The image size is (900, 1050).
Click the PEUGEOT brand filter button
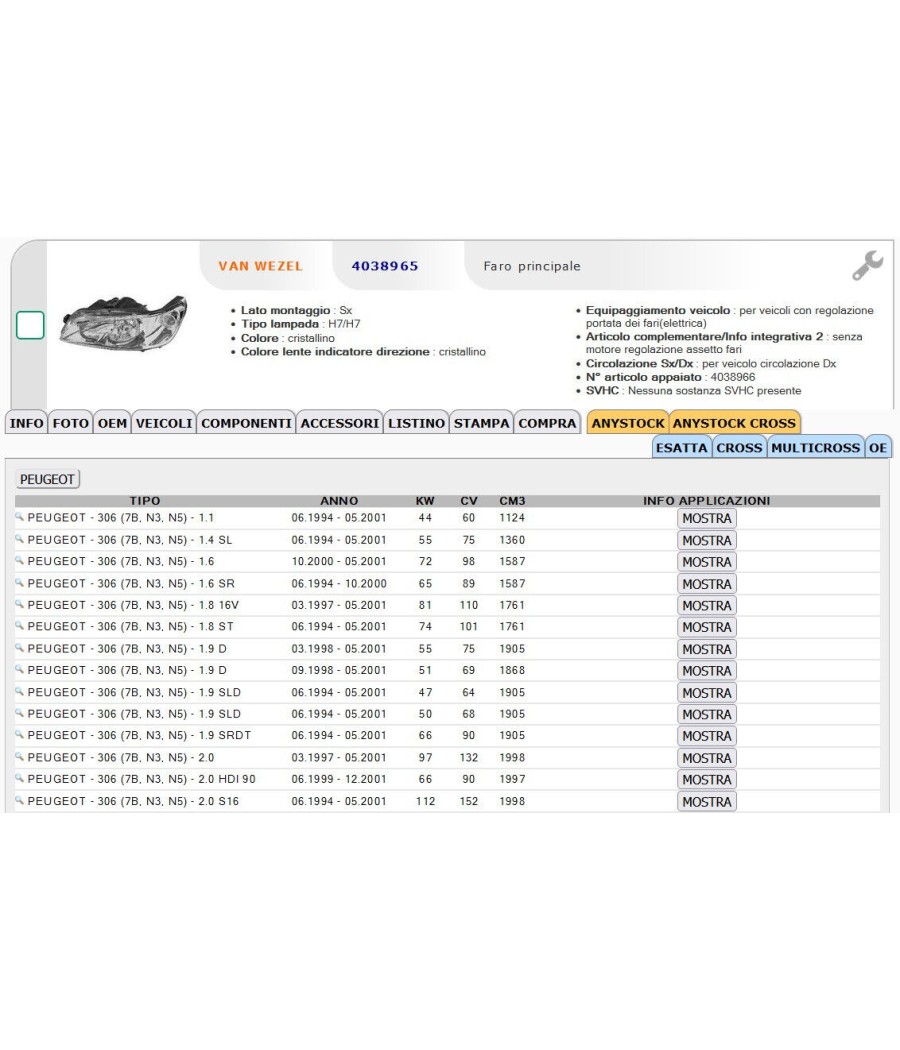47,479
